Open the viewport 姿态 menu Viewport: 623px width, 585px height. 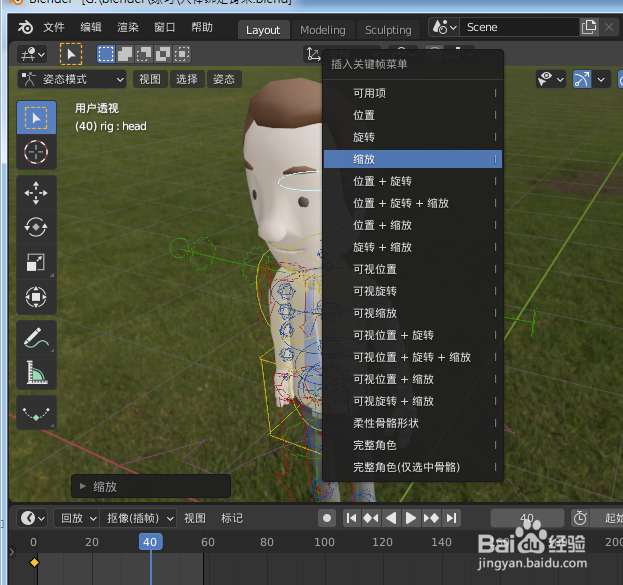click(x=224, y=79)
